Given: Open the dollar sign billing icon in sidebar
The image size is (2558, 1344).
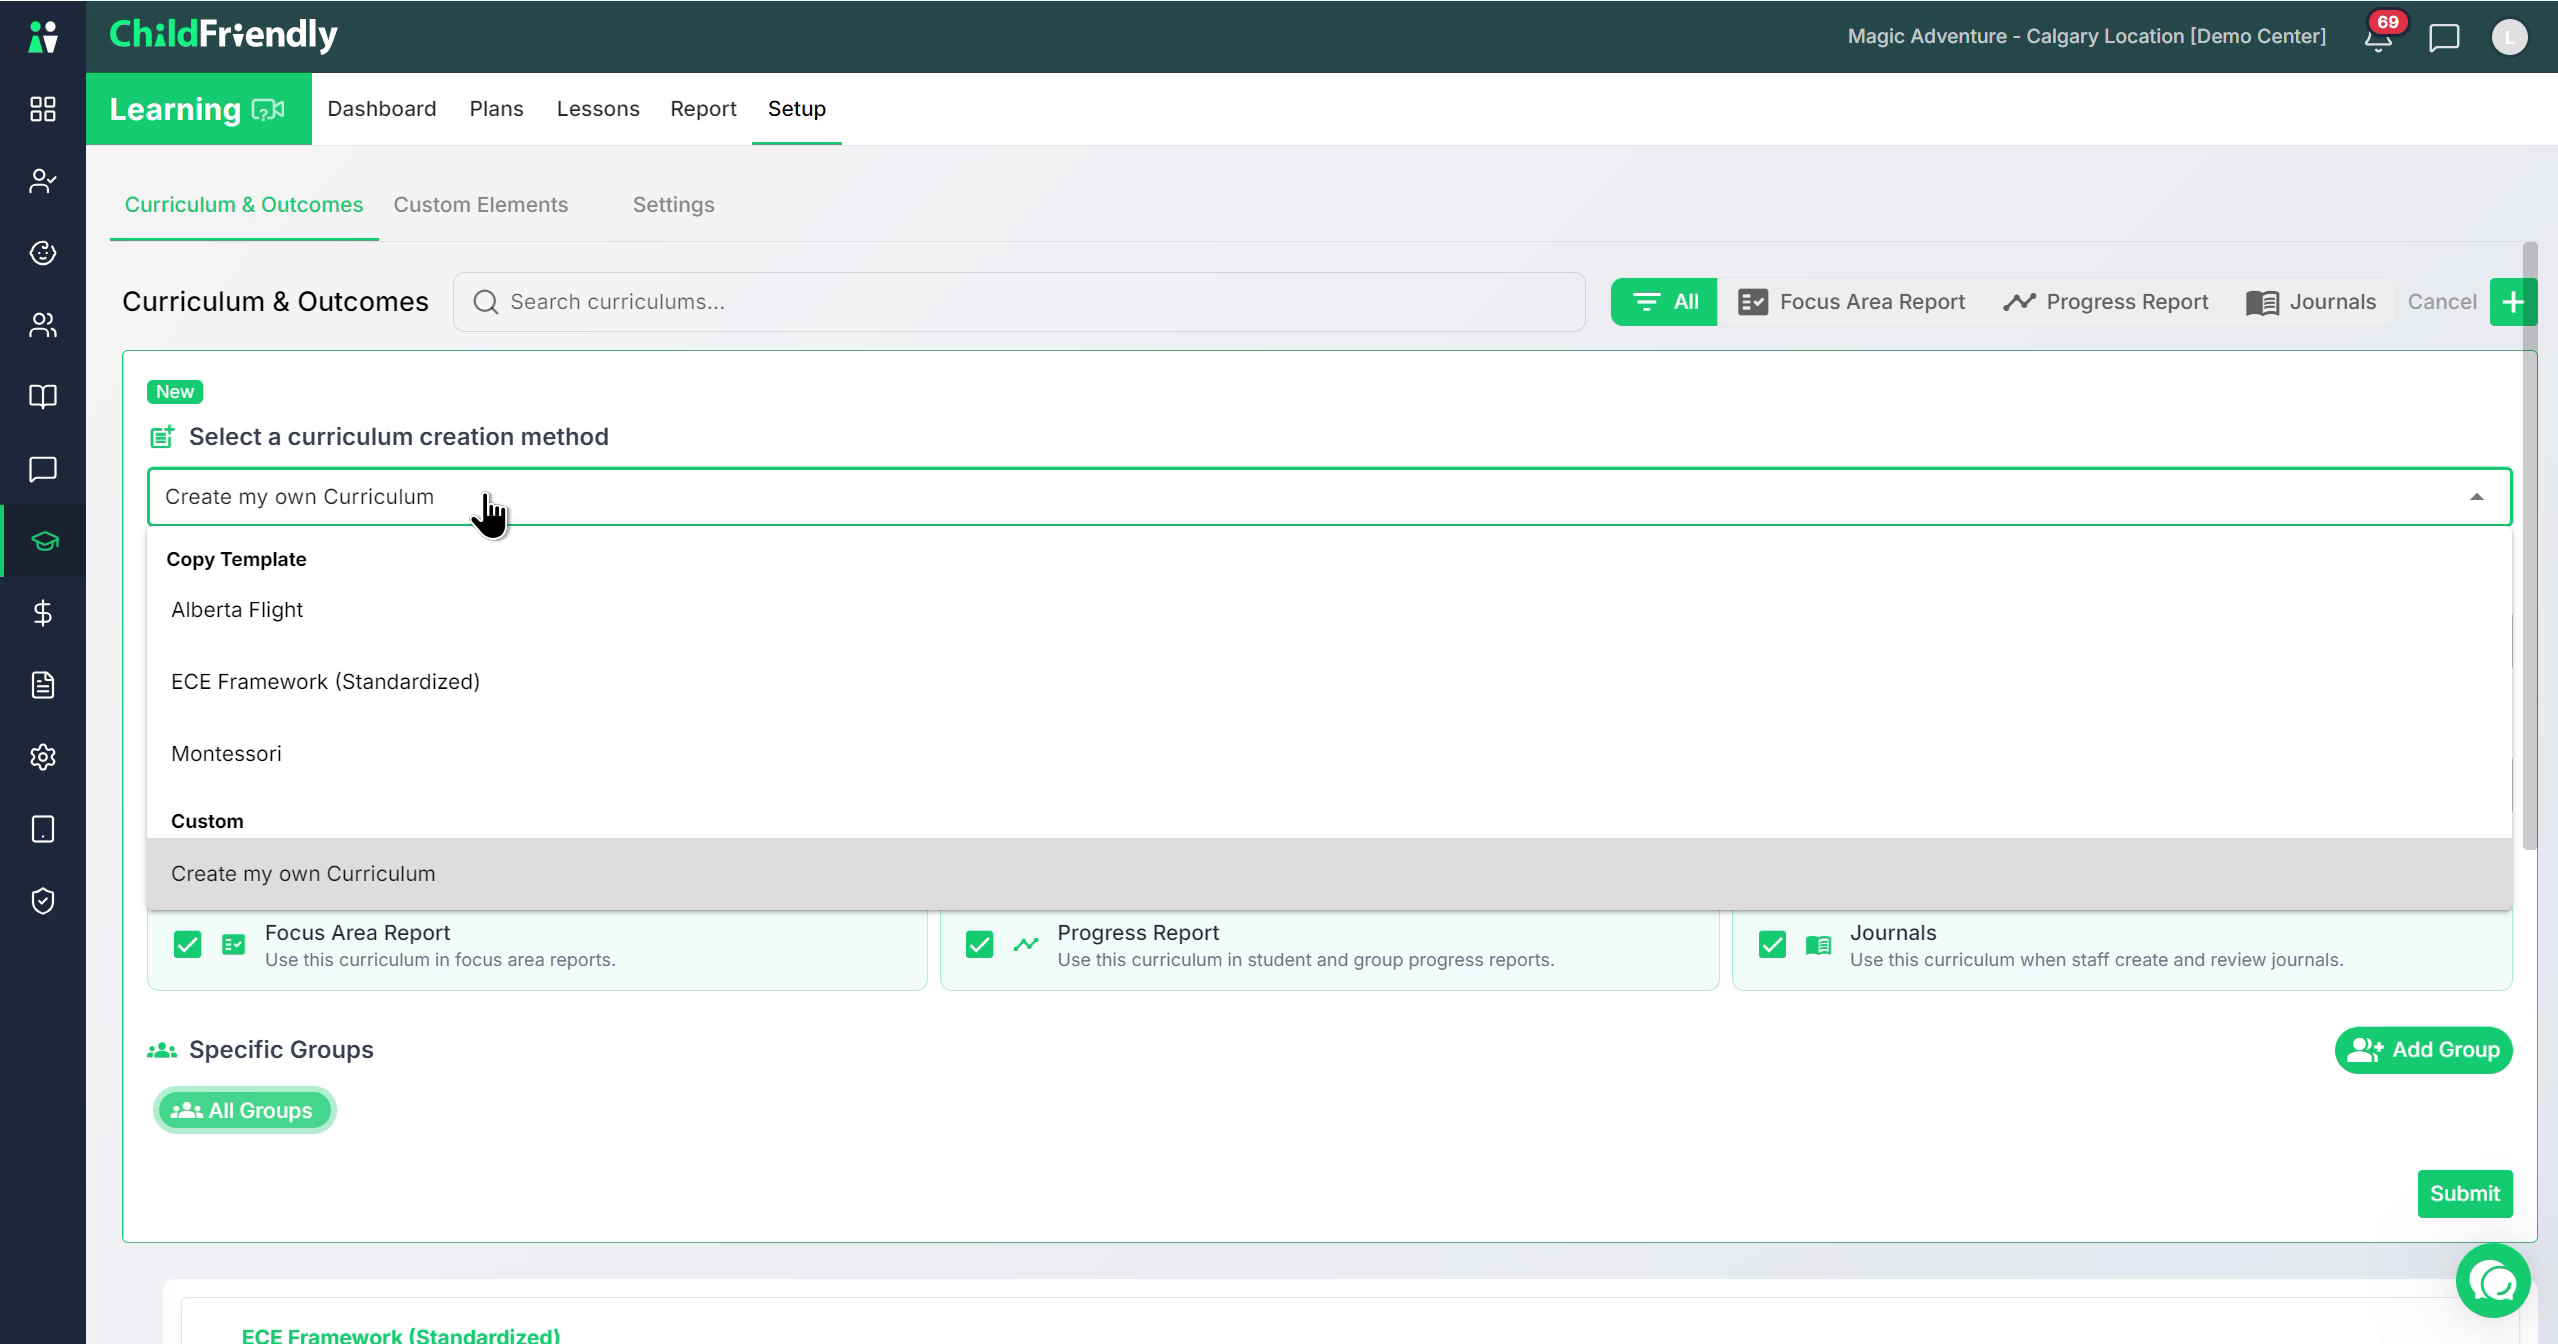Looking at the screenshot, I should [43, 613].
